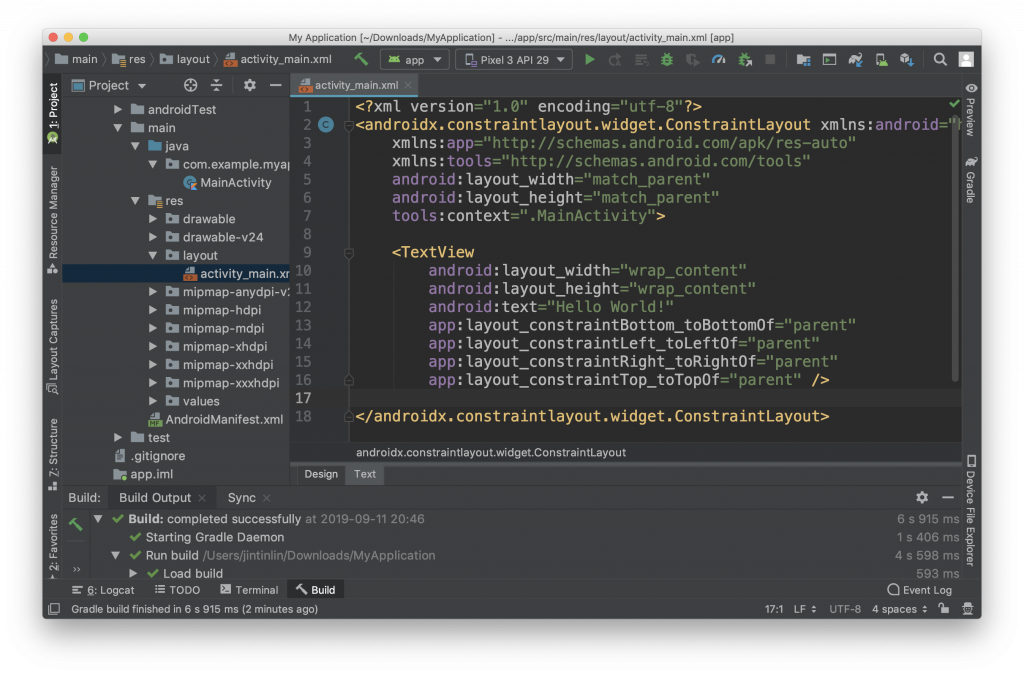This screenshot has width=1024, height=675.
Task: Click the user account avatar icon
Action: tap(966, 59)
